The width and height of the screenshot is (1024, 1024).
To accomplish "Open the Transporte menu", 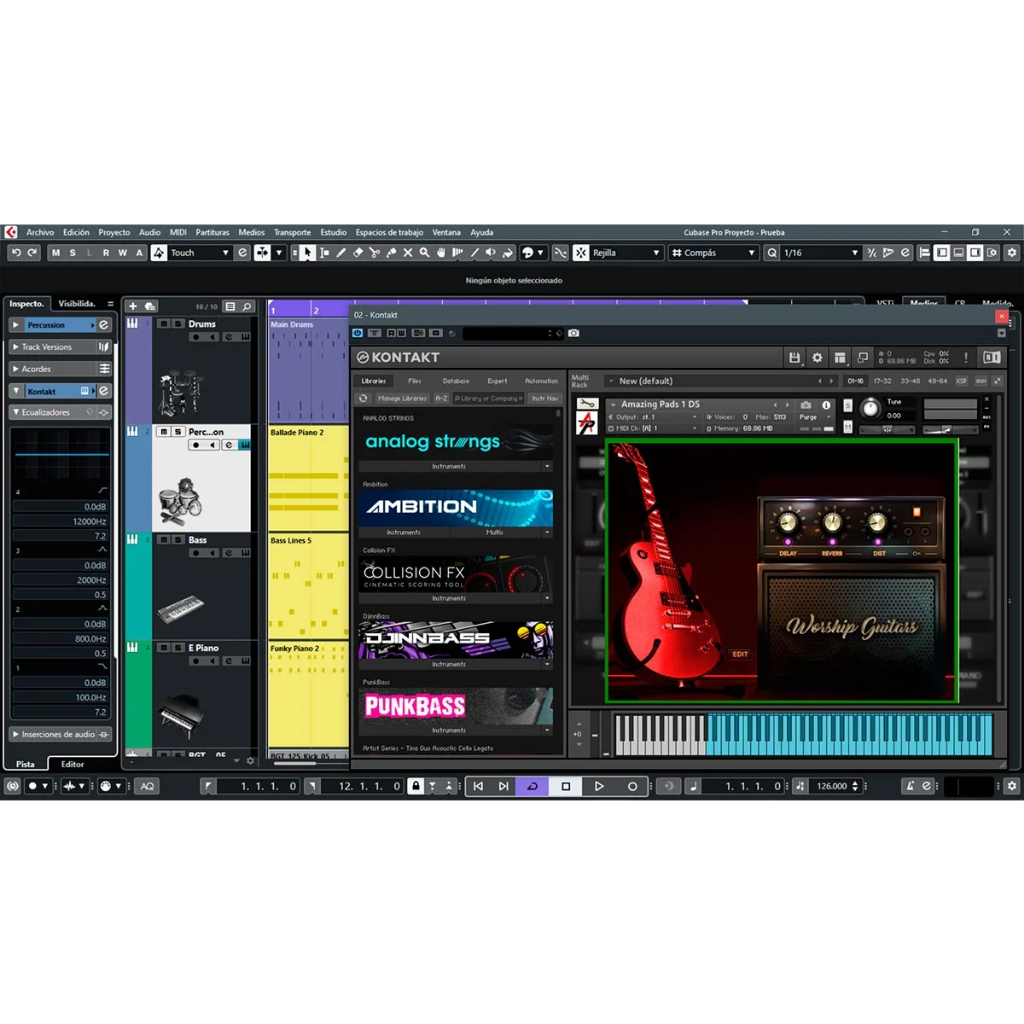I will tap(292, 232).
